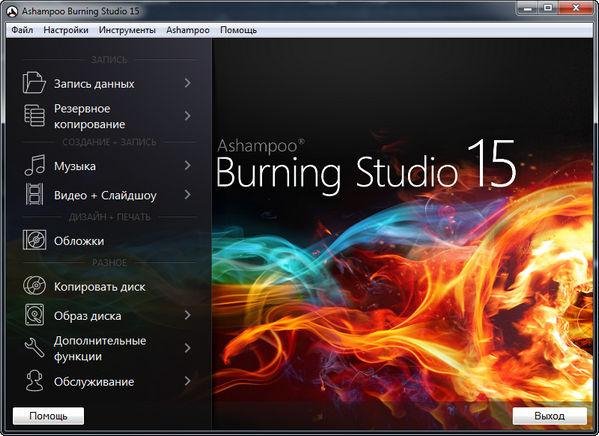Select the Дополнительные функции label
This screenshot has width=599, height=436.
100,348
